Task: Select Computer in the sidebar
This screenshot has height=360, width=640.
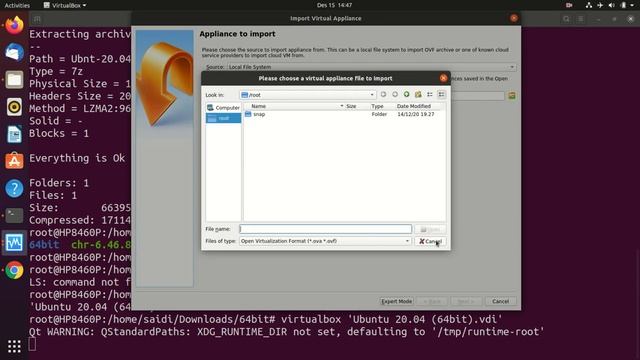Action: coord(223,108)
